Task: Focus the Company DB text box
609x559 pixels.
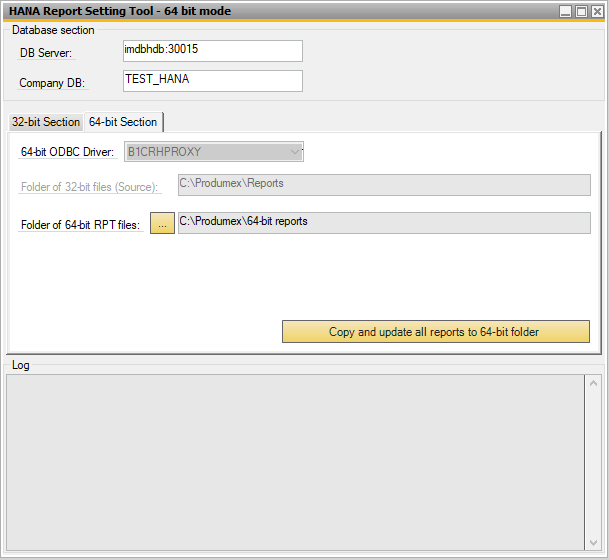Action: point(212,81)
